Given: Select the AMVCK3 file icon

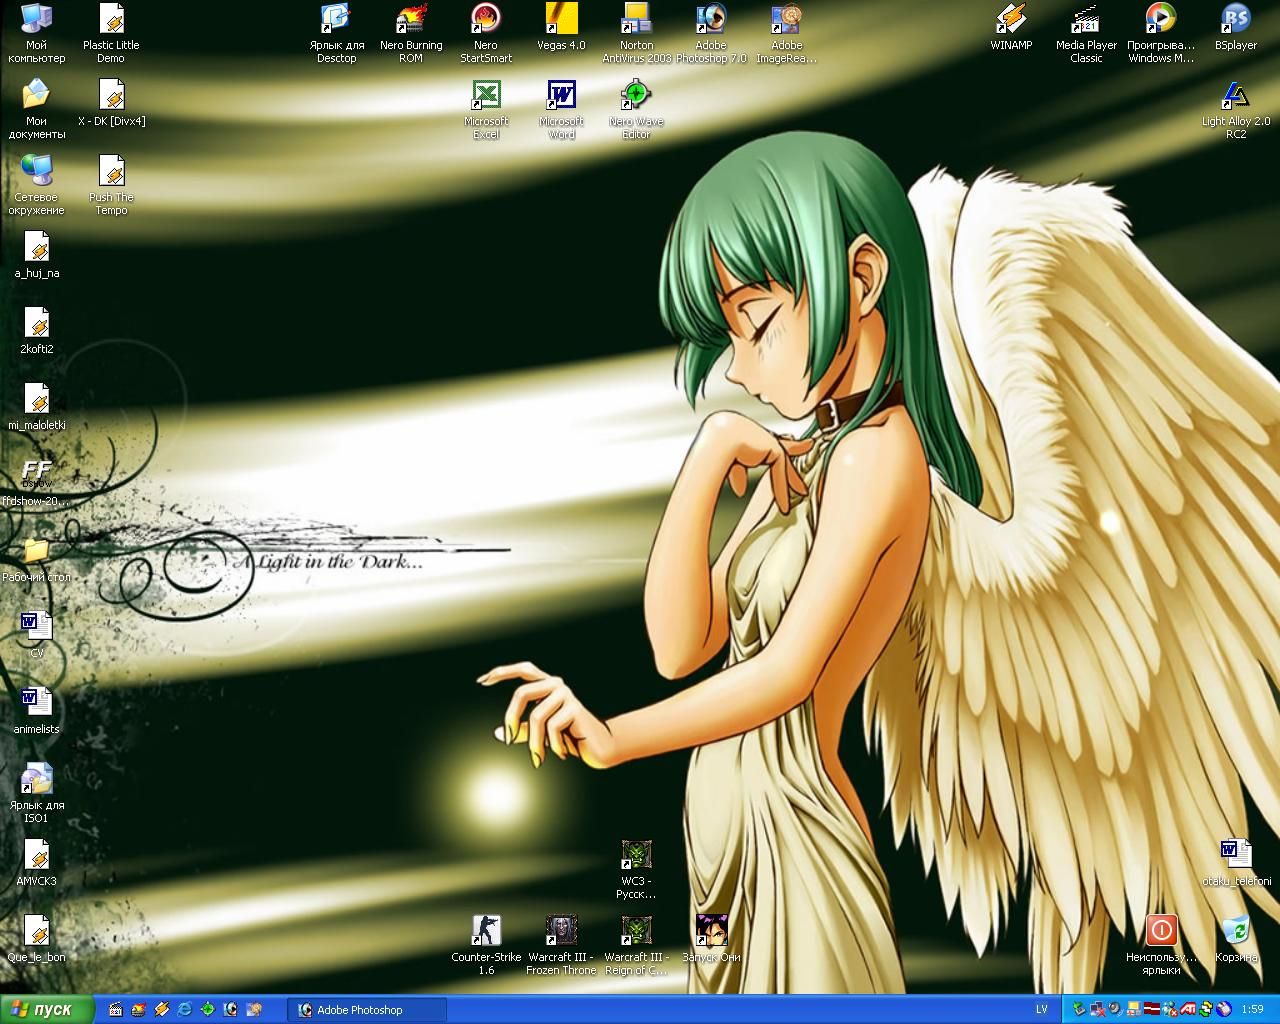Looking at the screenshot, I should 36,863.
